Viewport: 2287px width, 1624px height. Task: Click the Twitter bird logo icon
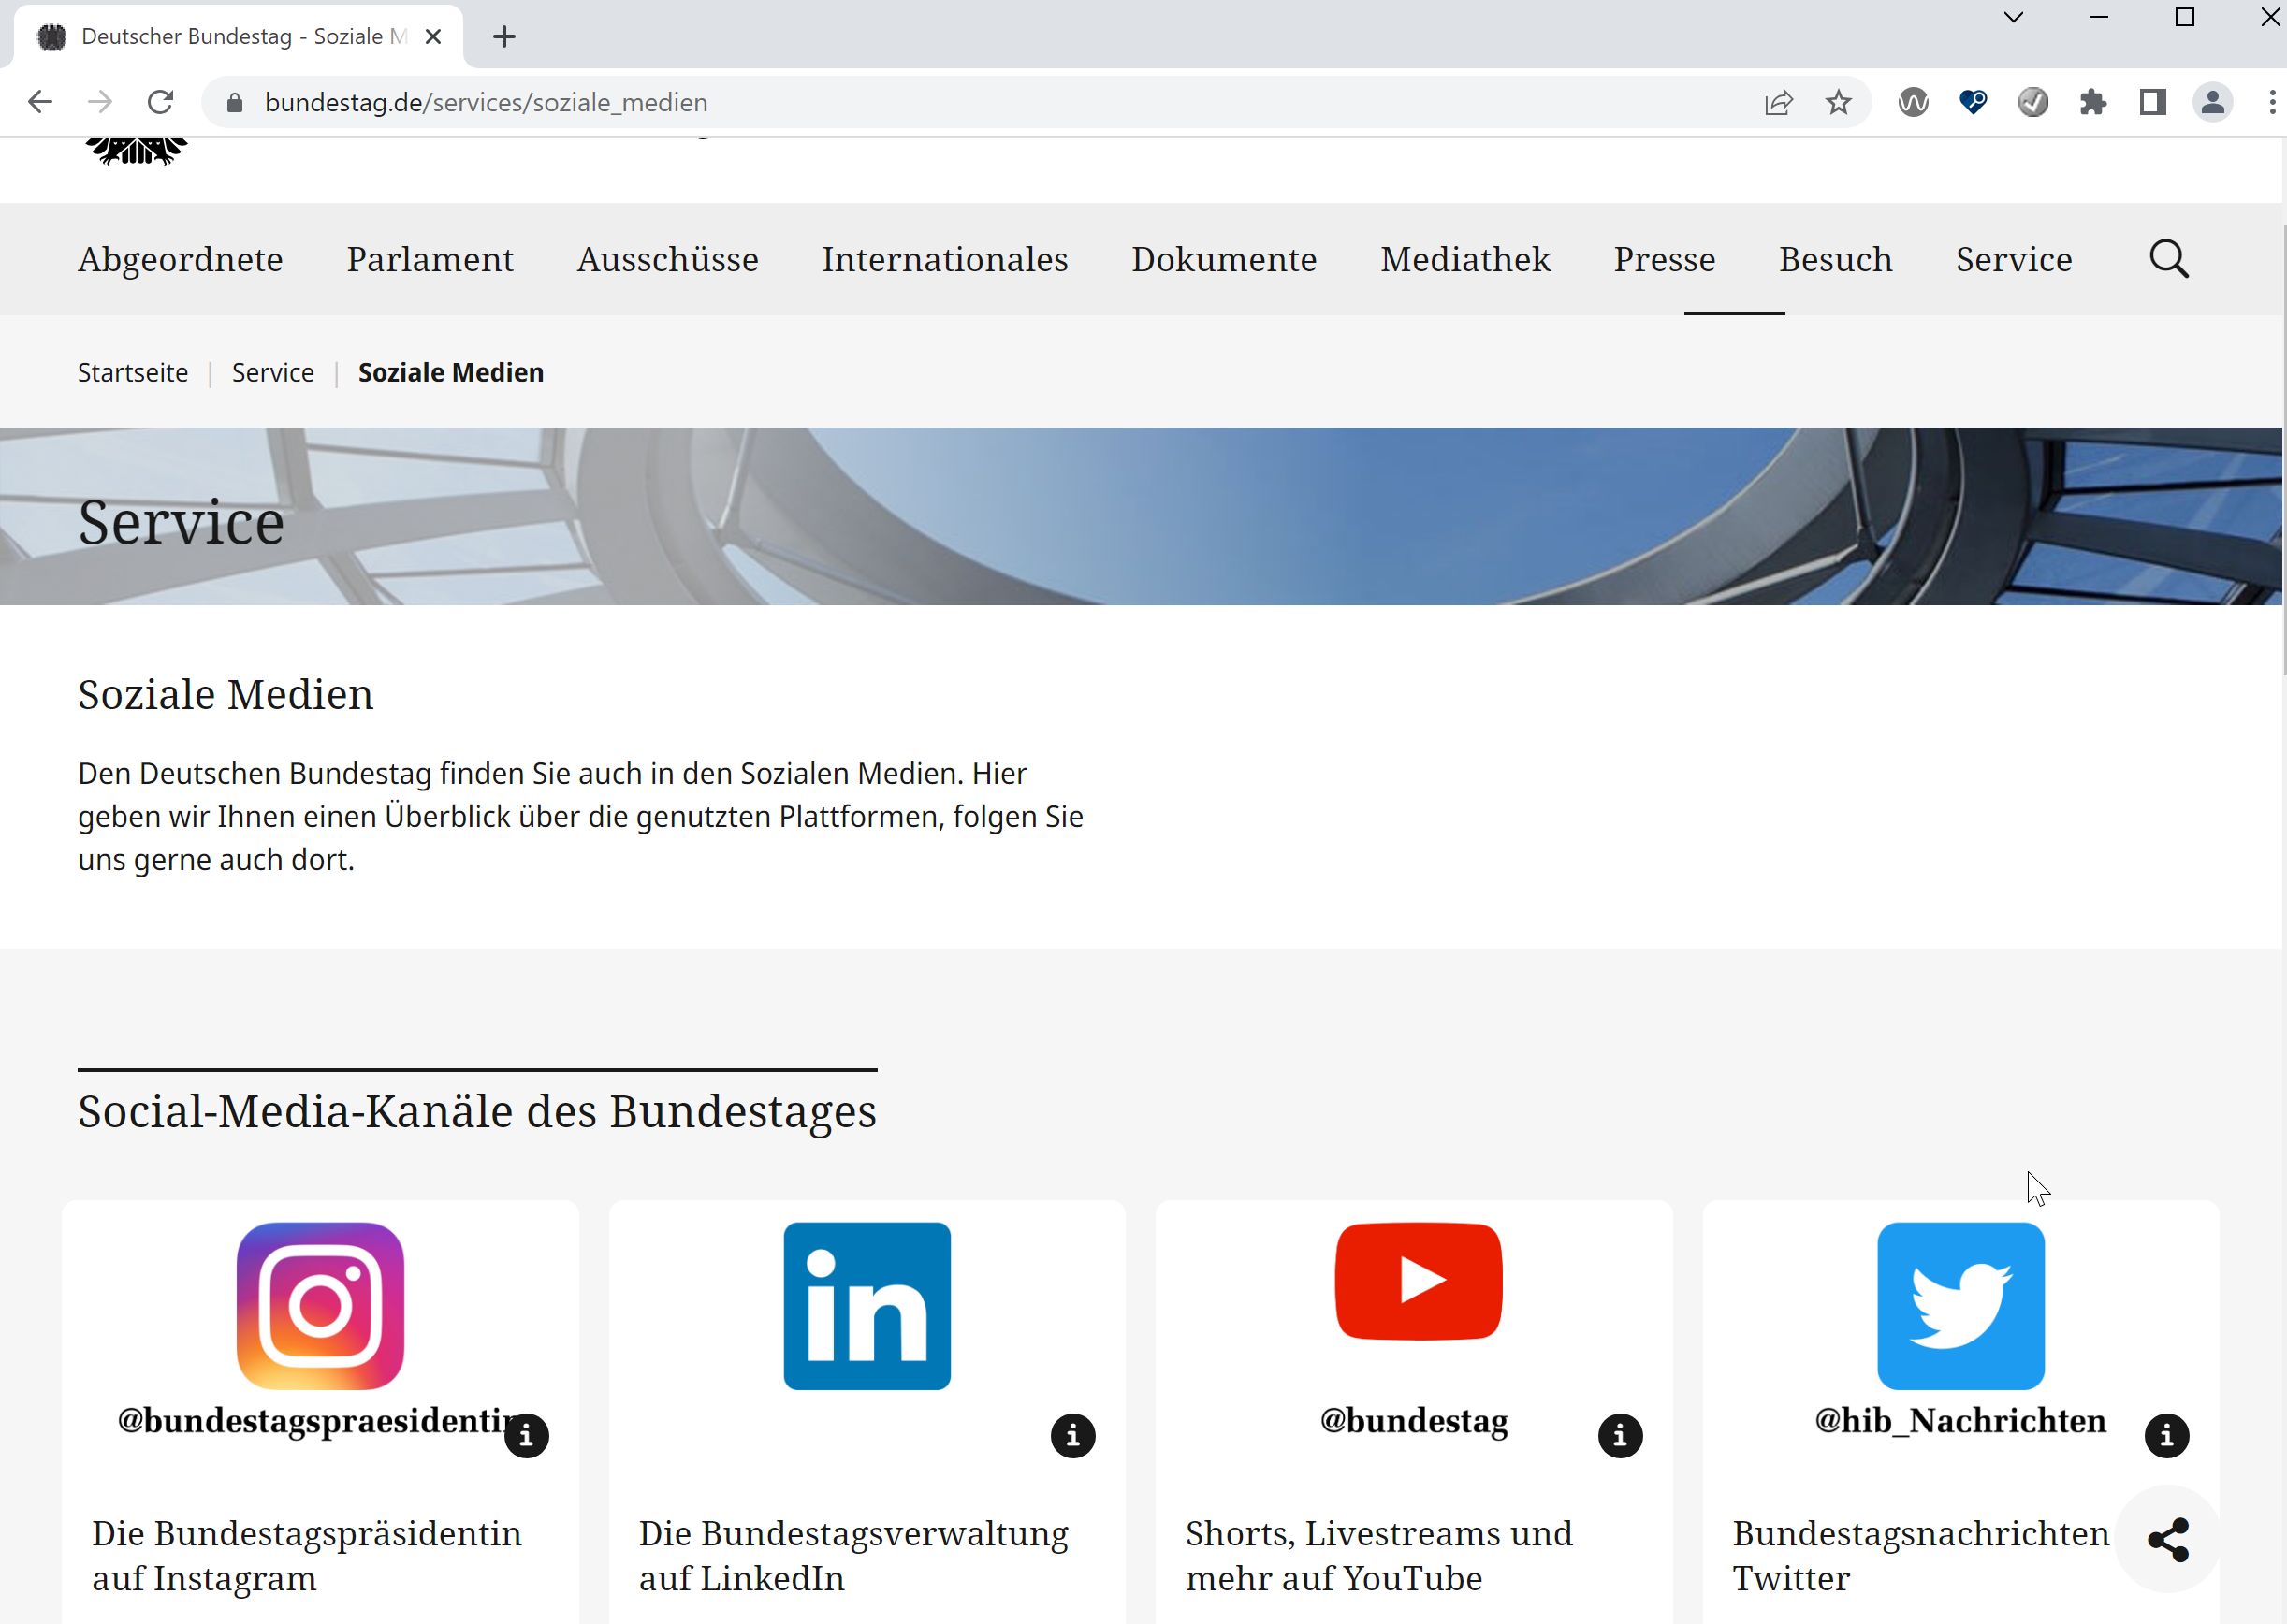1960,1305
